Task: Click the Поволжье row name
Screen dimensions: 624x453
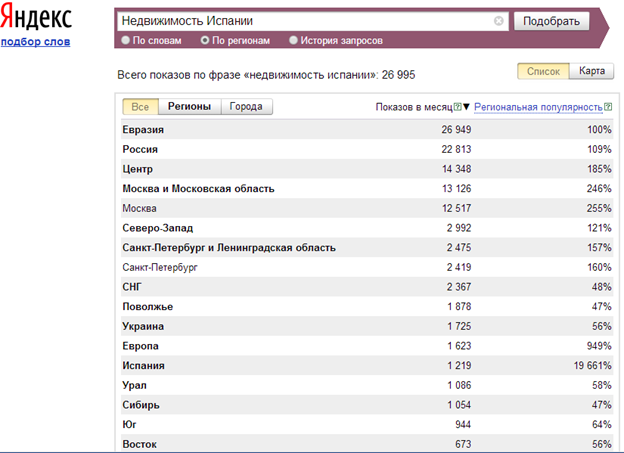Action: (148, 307)
